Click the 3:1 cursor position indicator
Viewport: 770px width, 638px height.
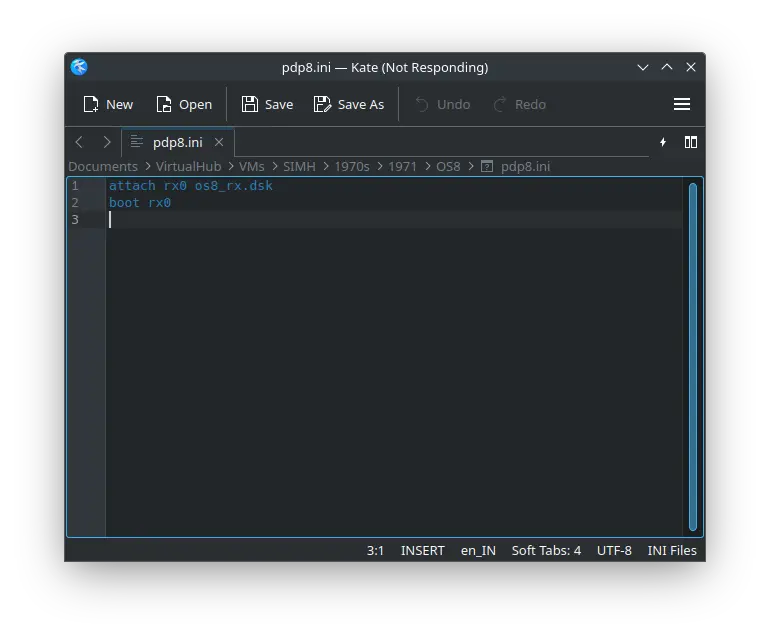click(x=375, y=550)
